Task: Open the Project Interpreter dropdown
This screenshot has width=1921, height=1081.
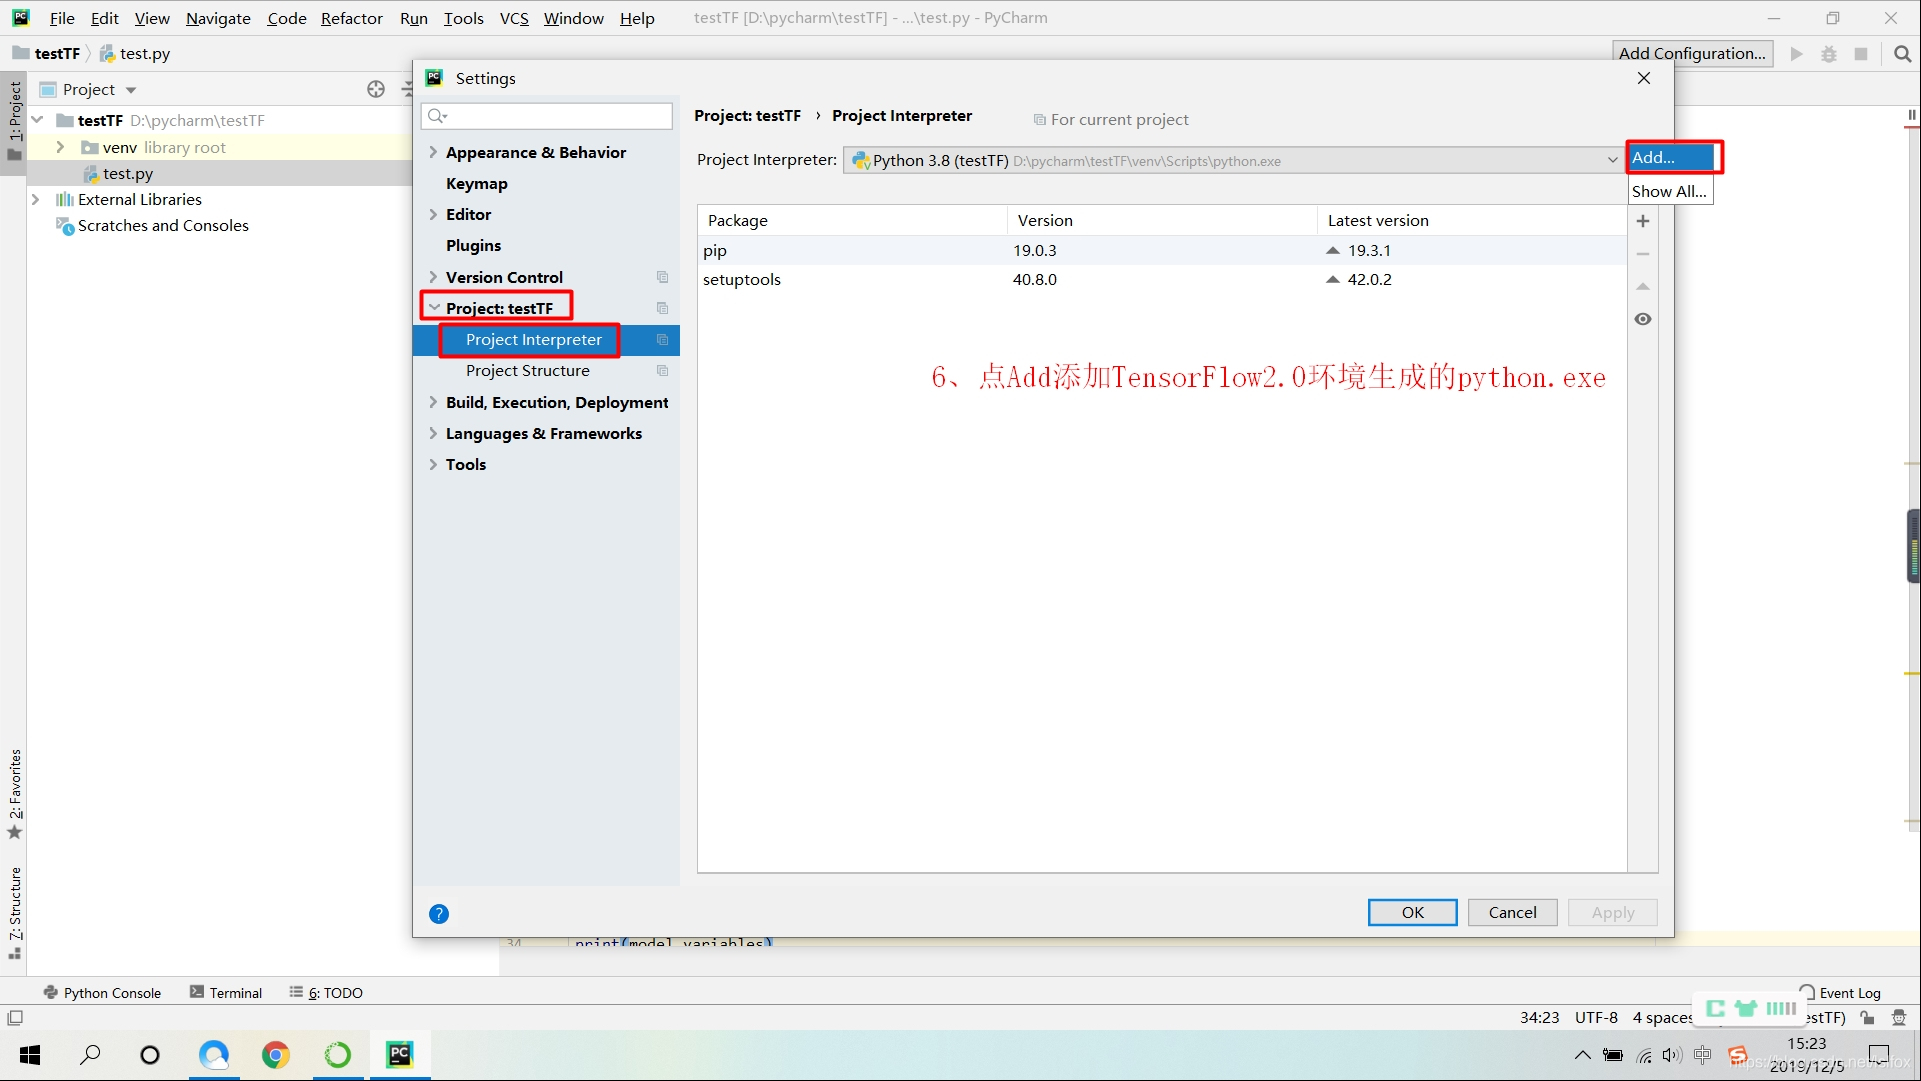Action: (x=1611, y=160)
